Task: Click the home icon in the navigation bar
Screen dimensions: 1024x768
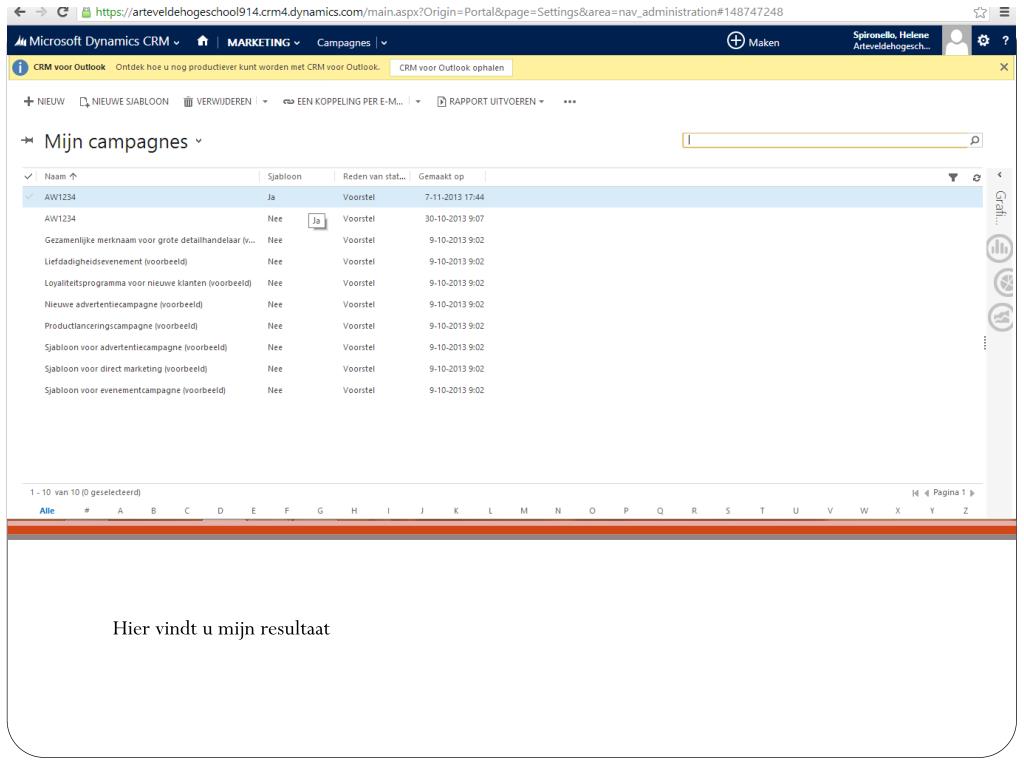Action: (203, 42)
